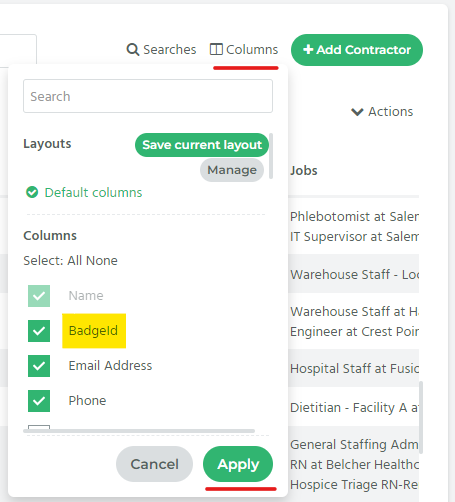The height and width of the screenshot is (502, 455).
Task: Open the Columns menu
Action: (244, 50)
